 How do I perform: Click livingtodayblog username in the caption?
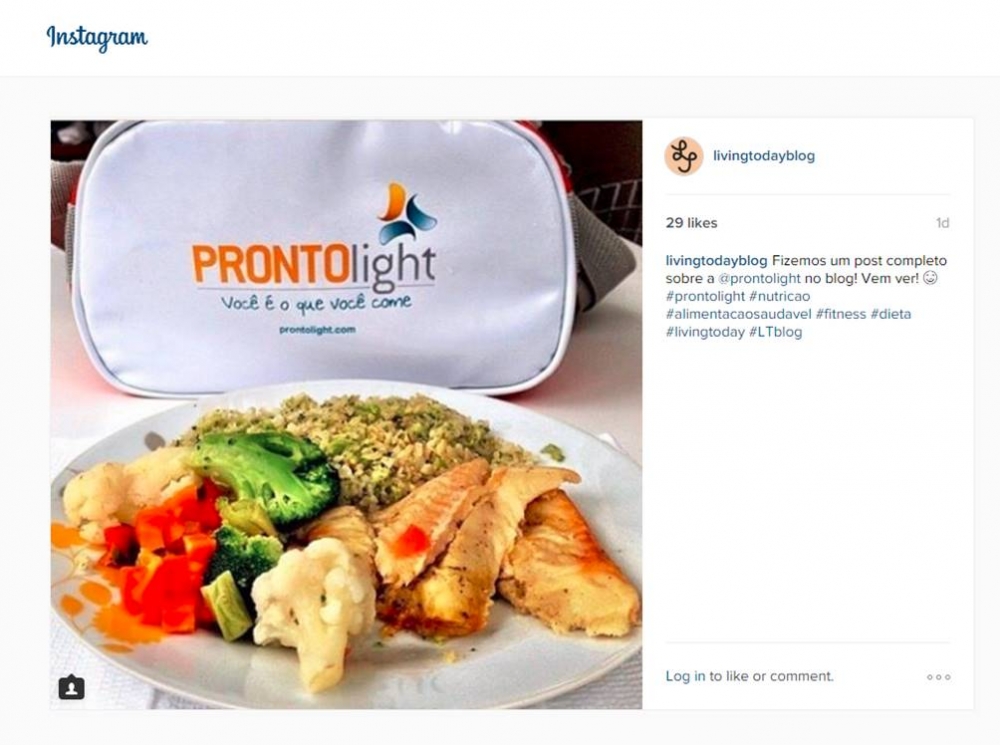pyautogui.click(x=716, y=260)
